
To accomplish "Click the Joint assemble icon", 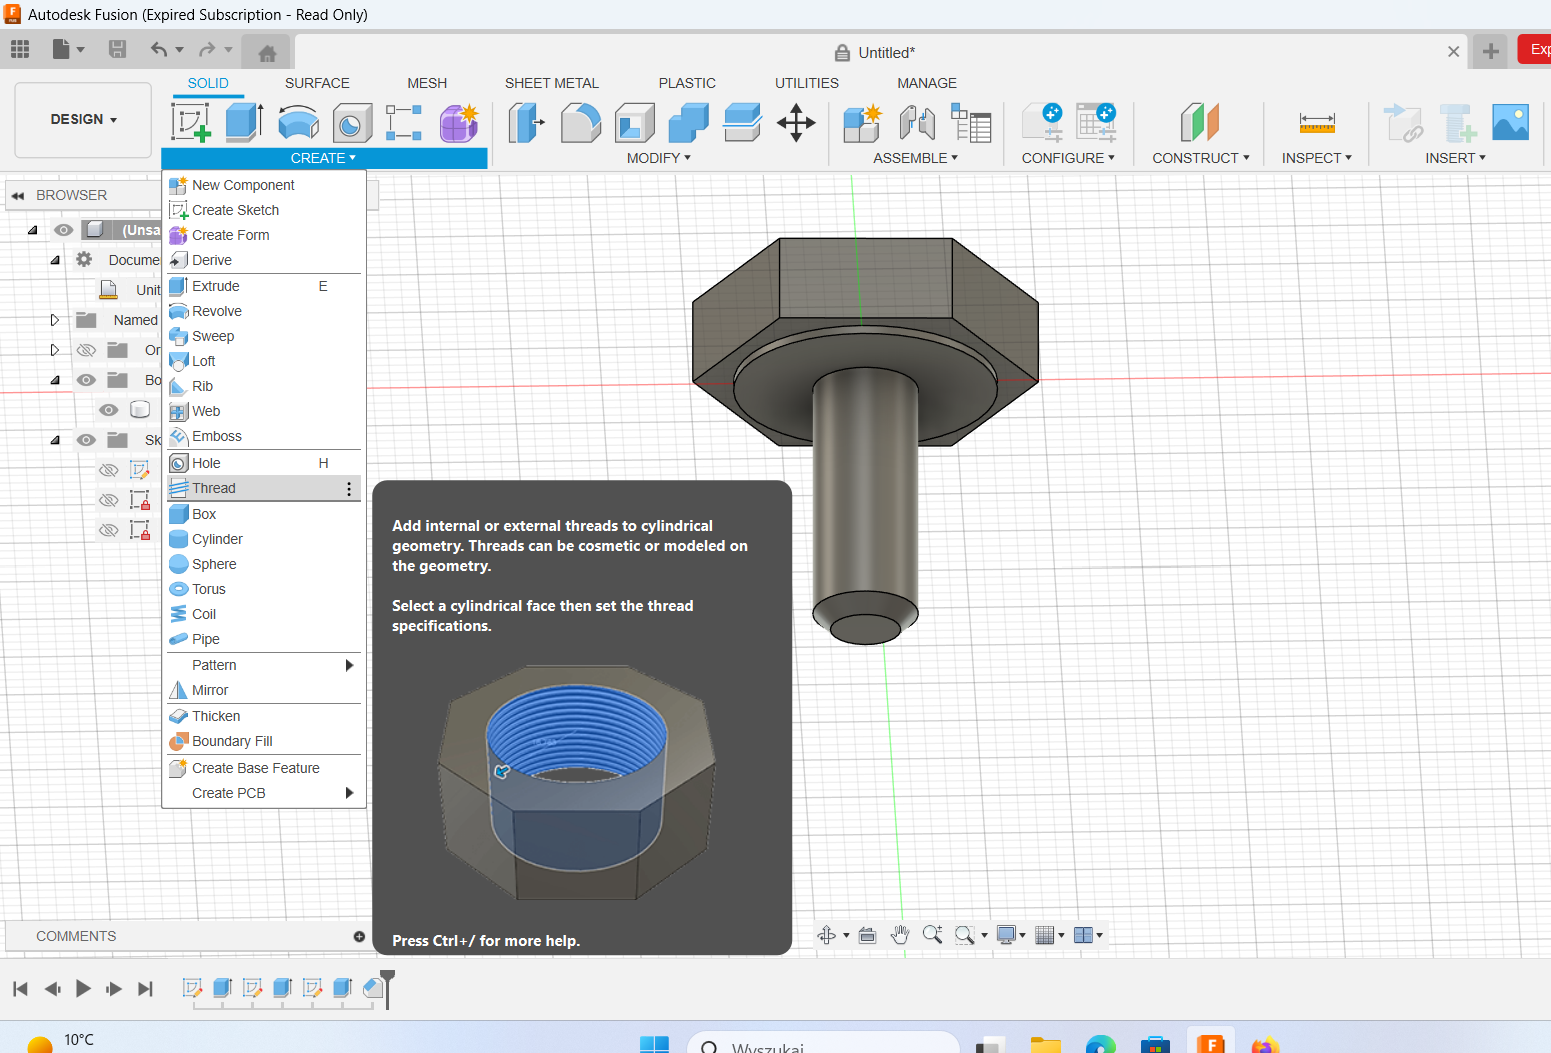I will 917,123.
